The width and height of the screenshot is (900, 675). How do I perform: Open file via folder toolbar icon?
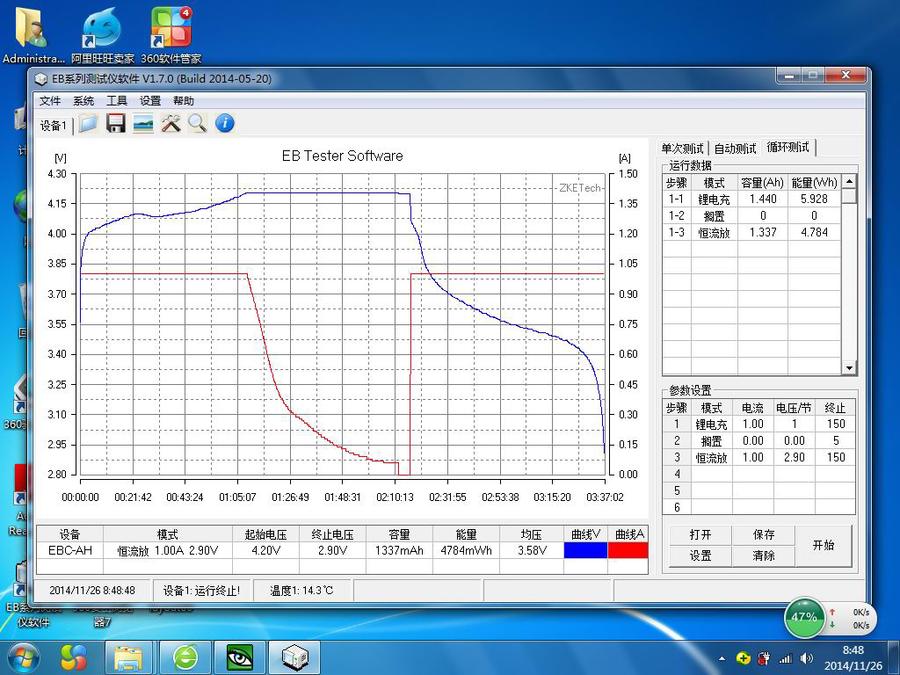(x=88, y=123)
